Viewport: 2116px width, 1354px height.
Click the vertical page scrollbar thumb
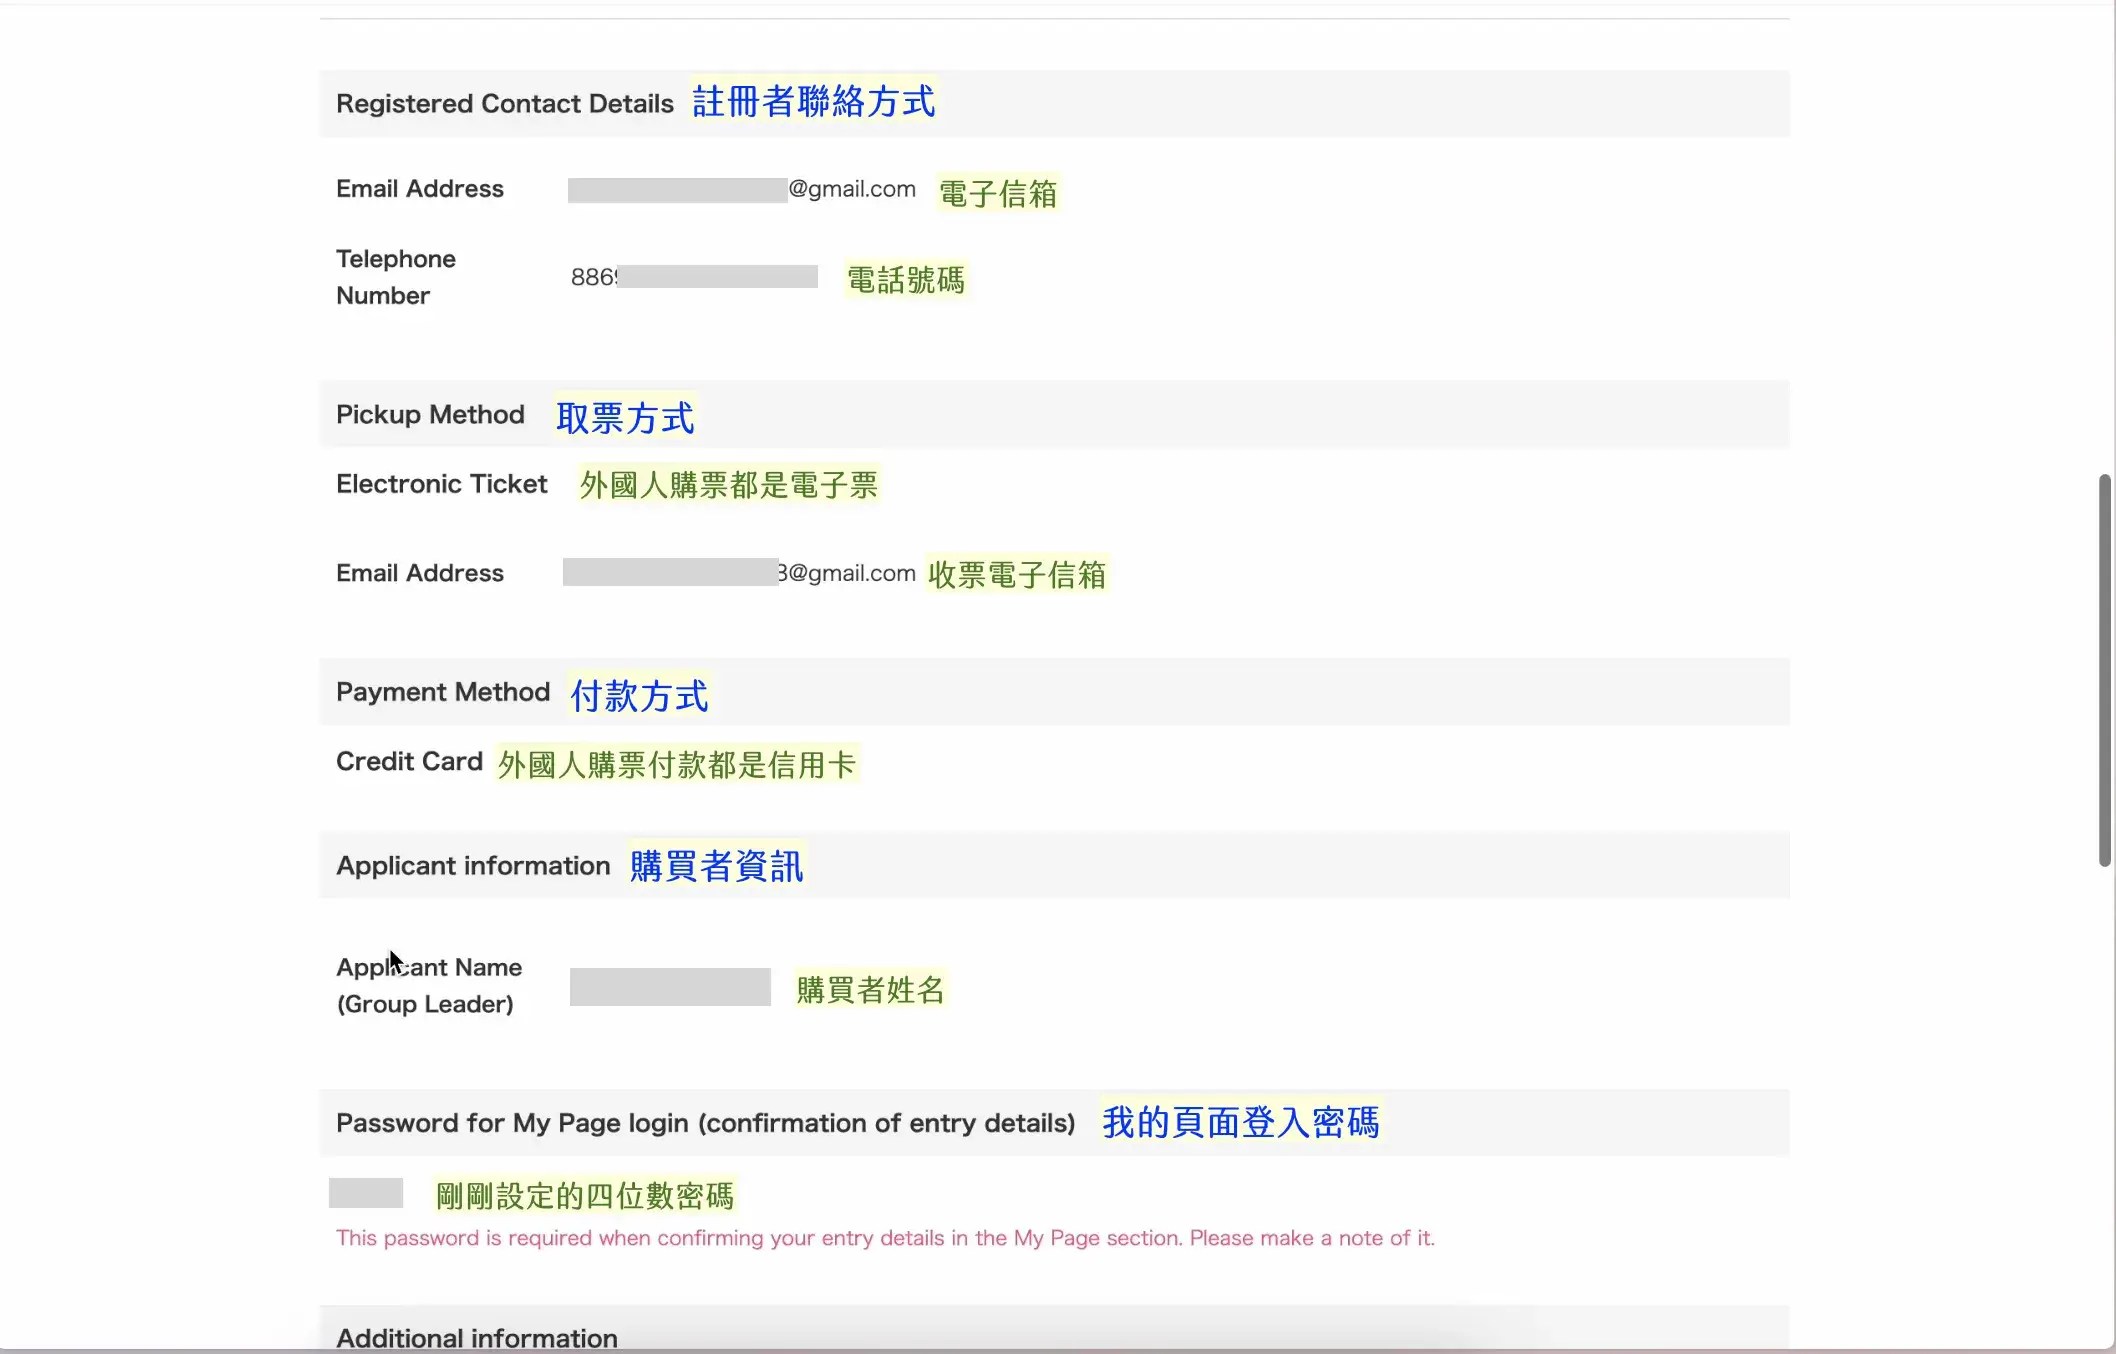tap(2104, 670)
